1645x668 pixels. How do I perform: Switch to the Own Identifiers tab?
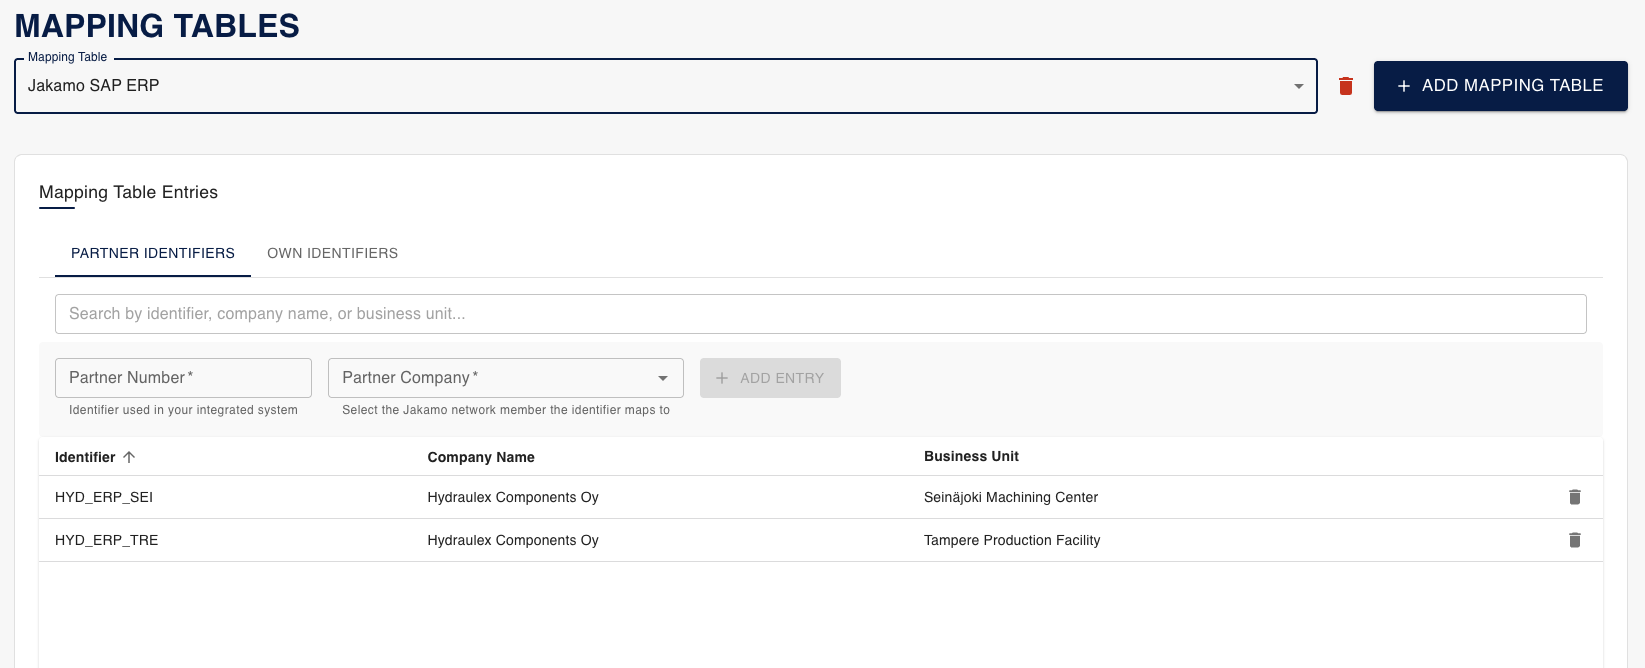point(332,253)
